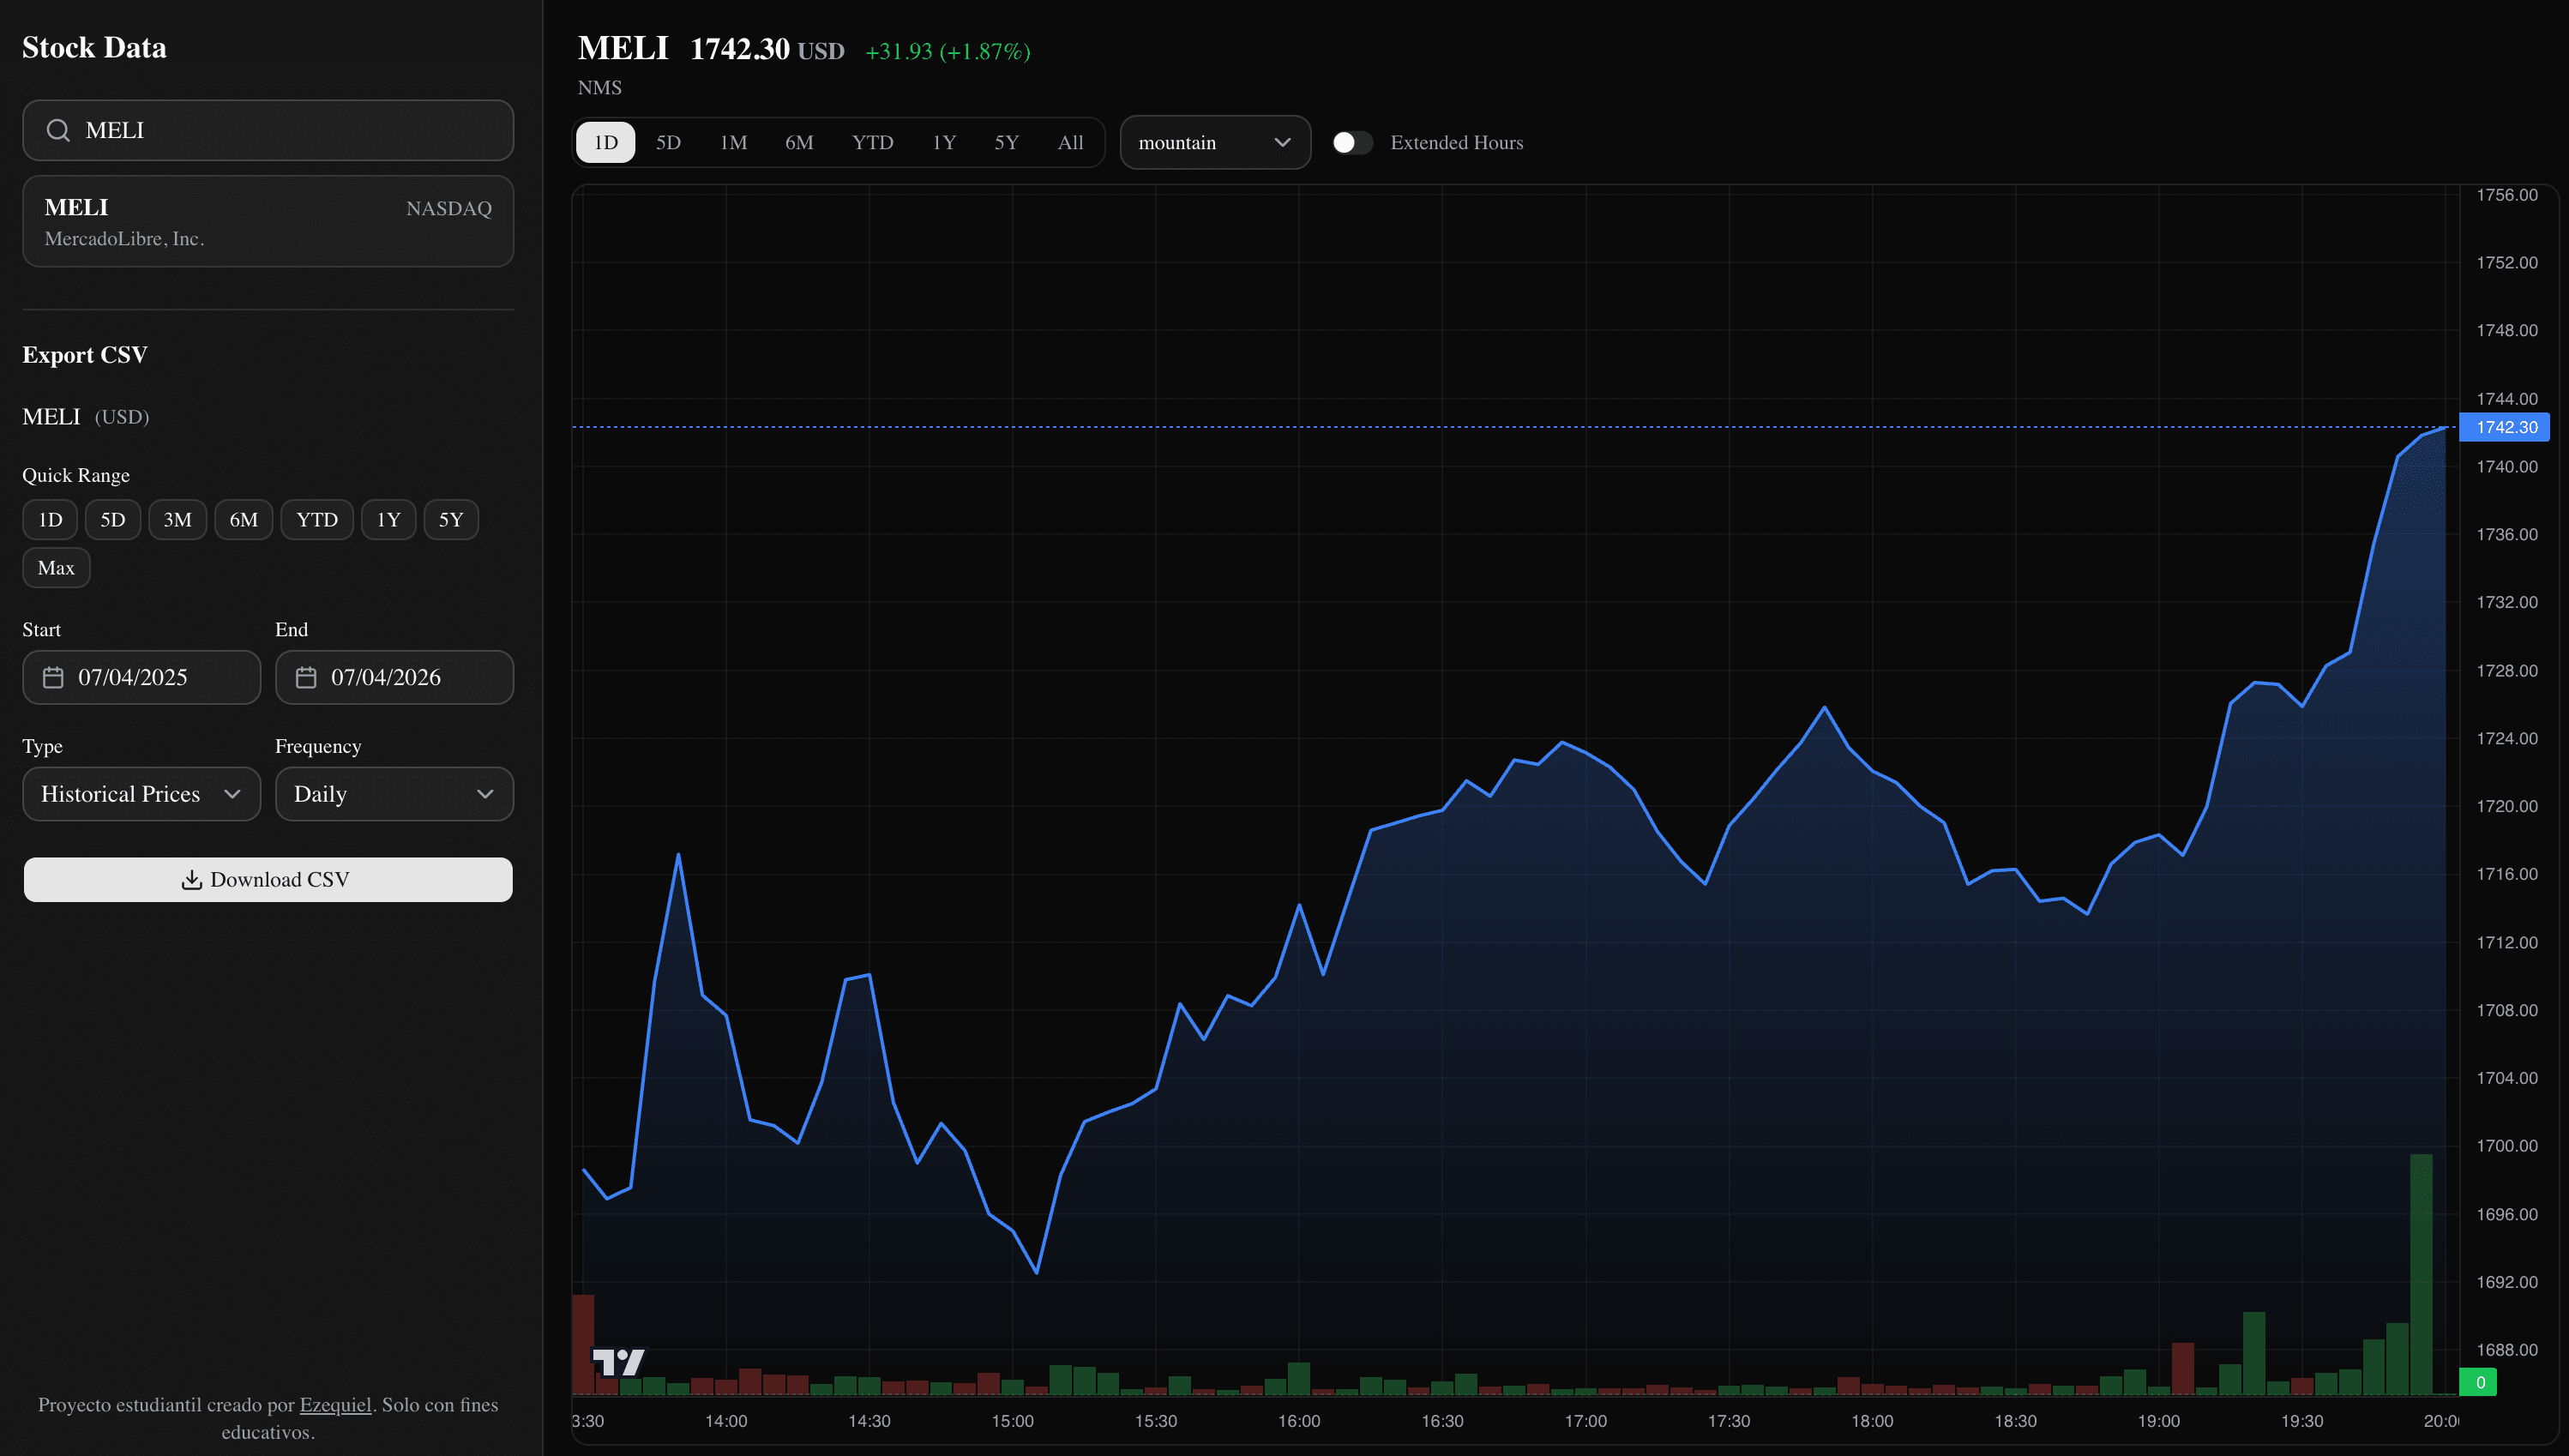
Task: Click the 14:00 time axis label
Action: point(726,1421)
